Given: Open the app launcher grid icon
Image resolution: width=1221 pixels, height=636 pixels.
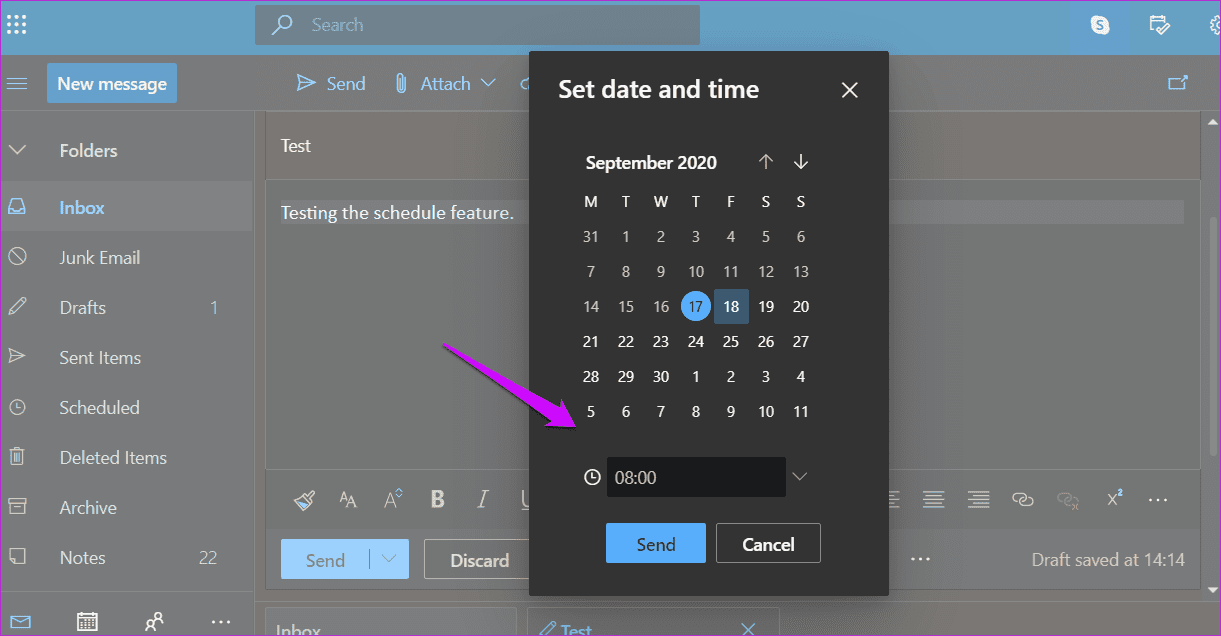Looking at the screenshot, I should pos(16,25).
